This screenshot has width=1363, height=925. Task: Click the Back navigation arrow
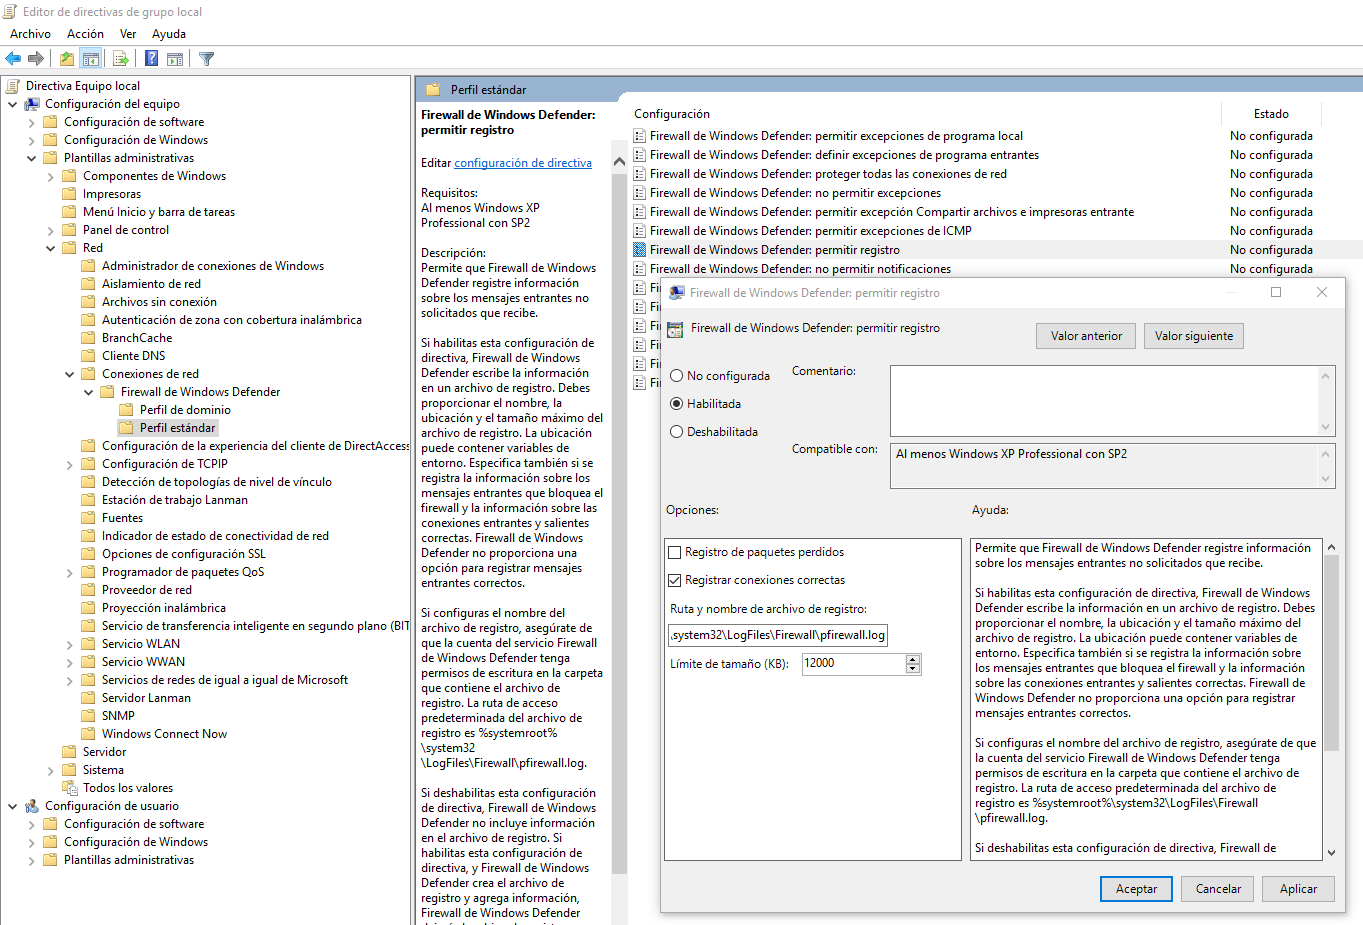tap(13, 58)
